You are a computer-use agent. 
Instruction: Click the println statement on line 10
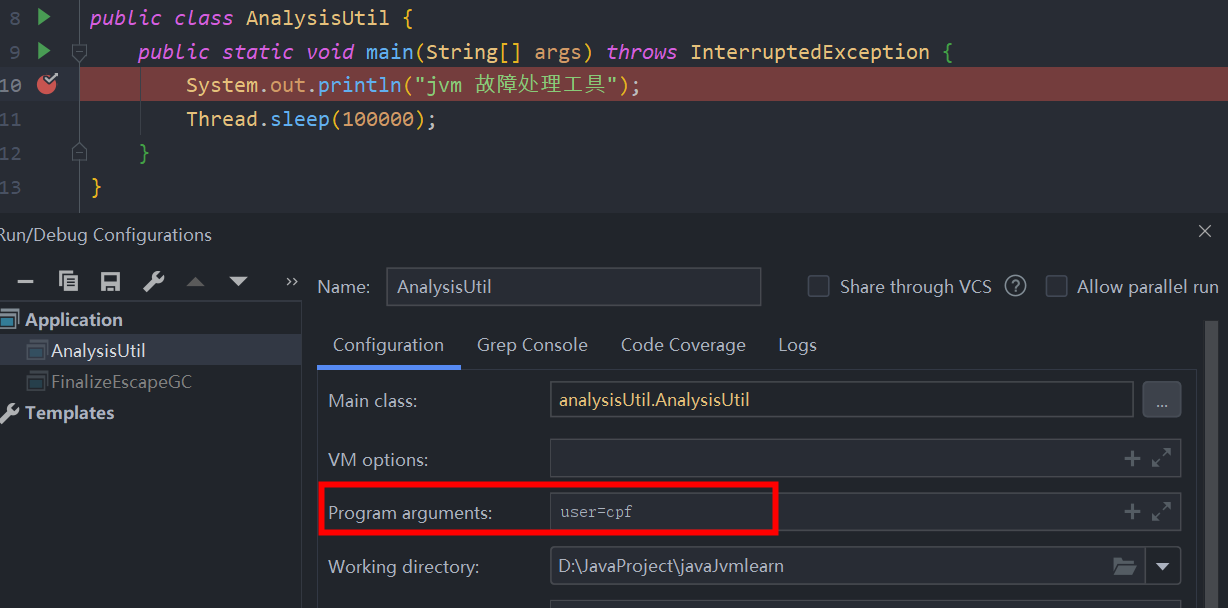click(412, 85)
